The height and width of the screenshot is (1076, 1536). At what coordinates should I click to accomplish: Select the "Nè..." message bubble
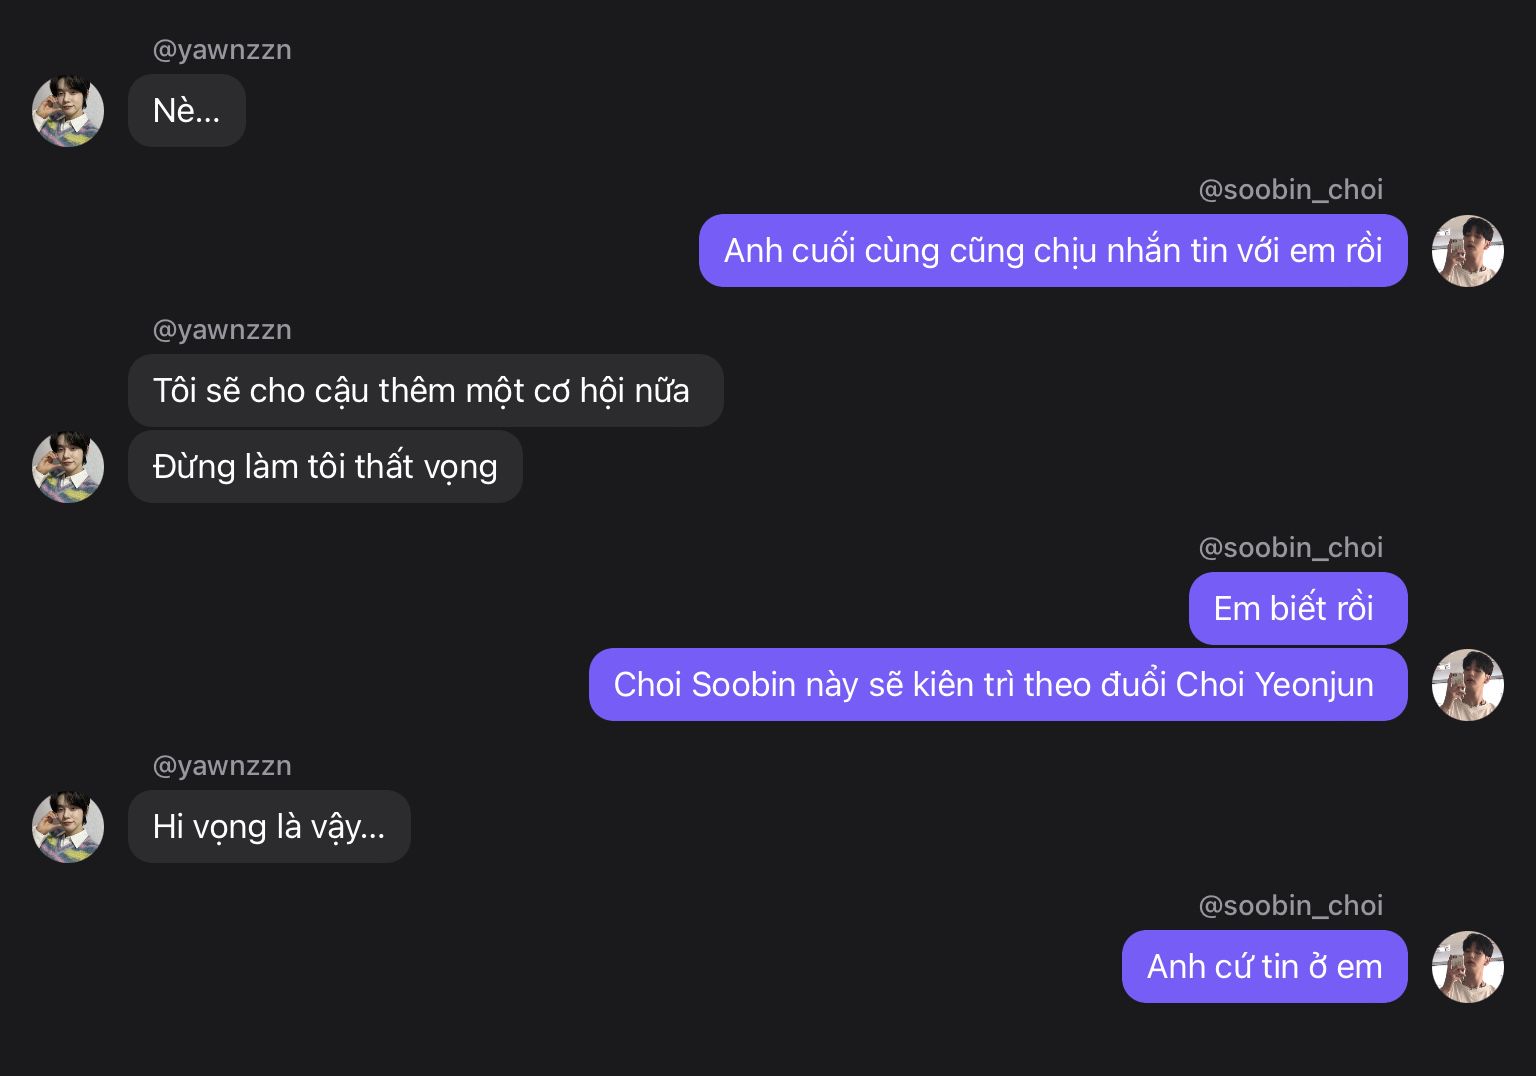coord(187,111)
